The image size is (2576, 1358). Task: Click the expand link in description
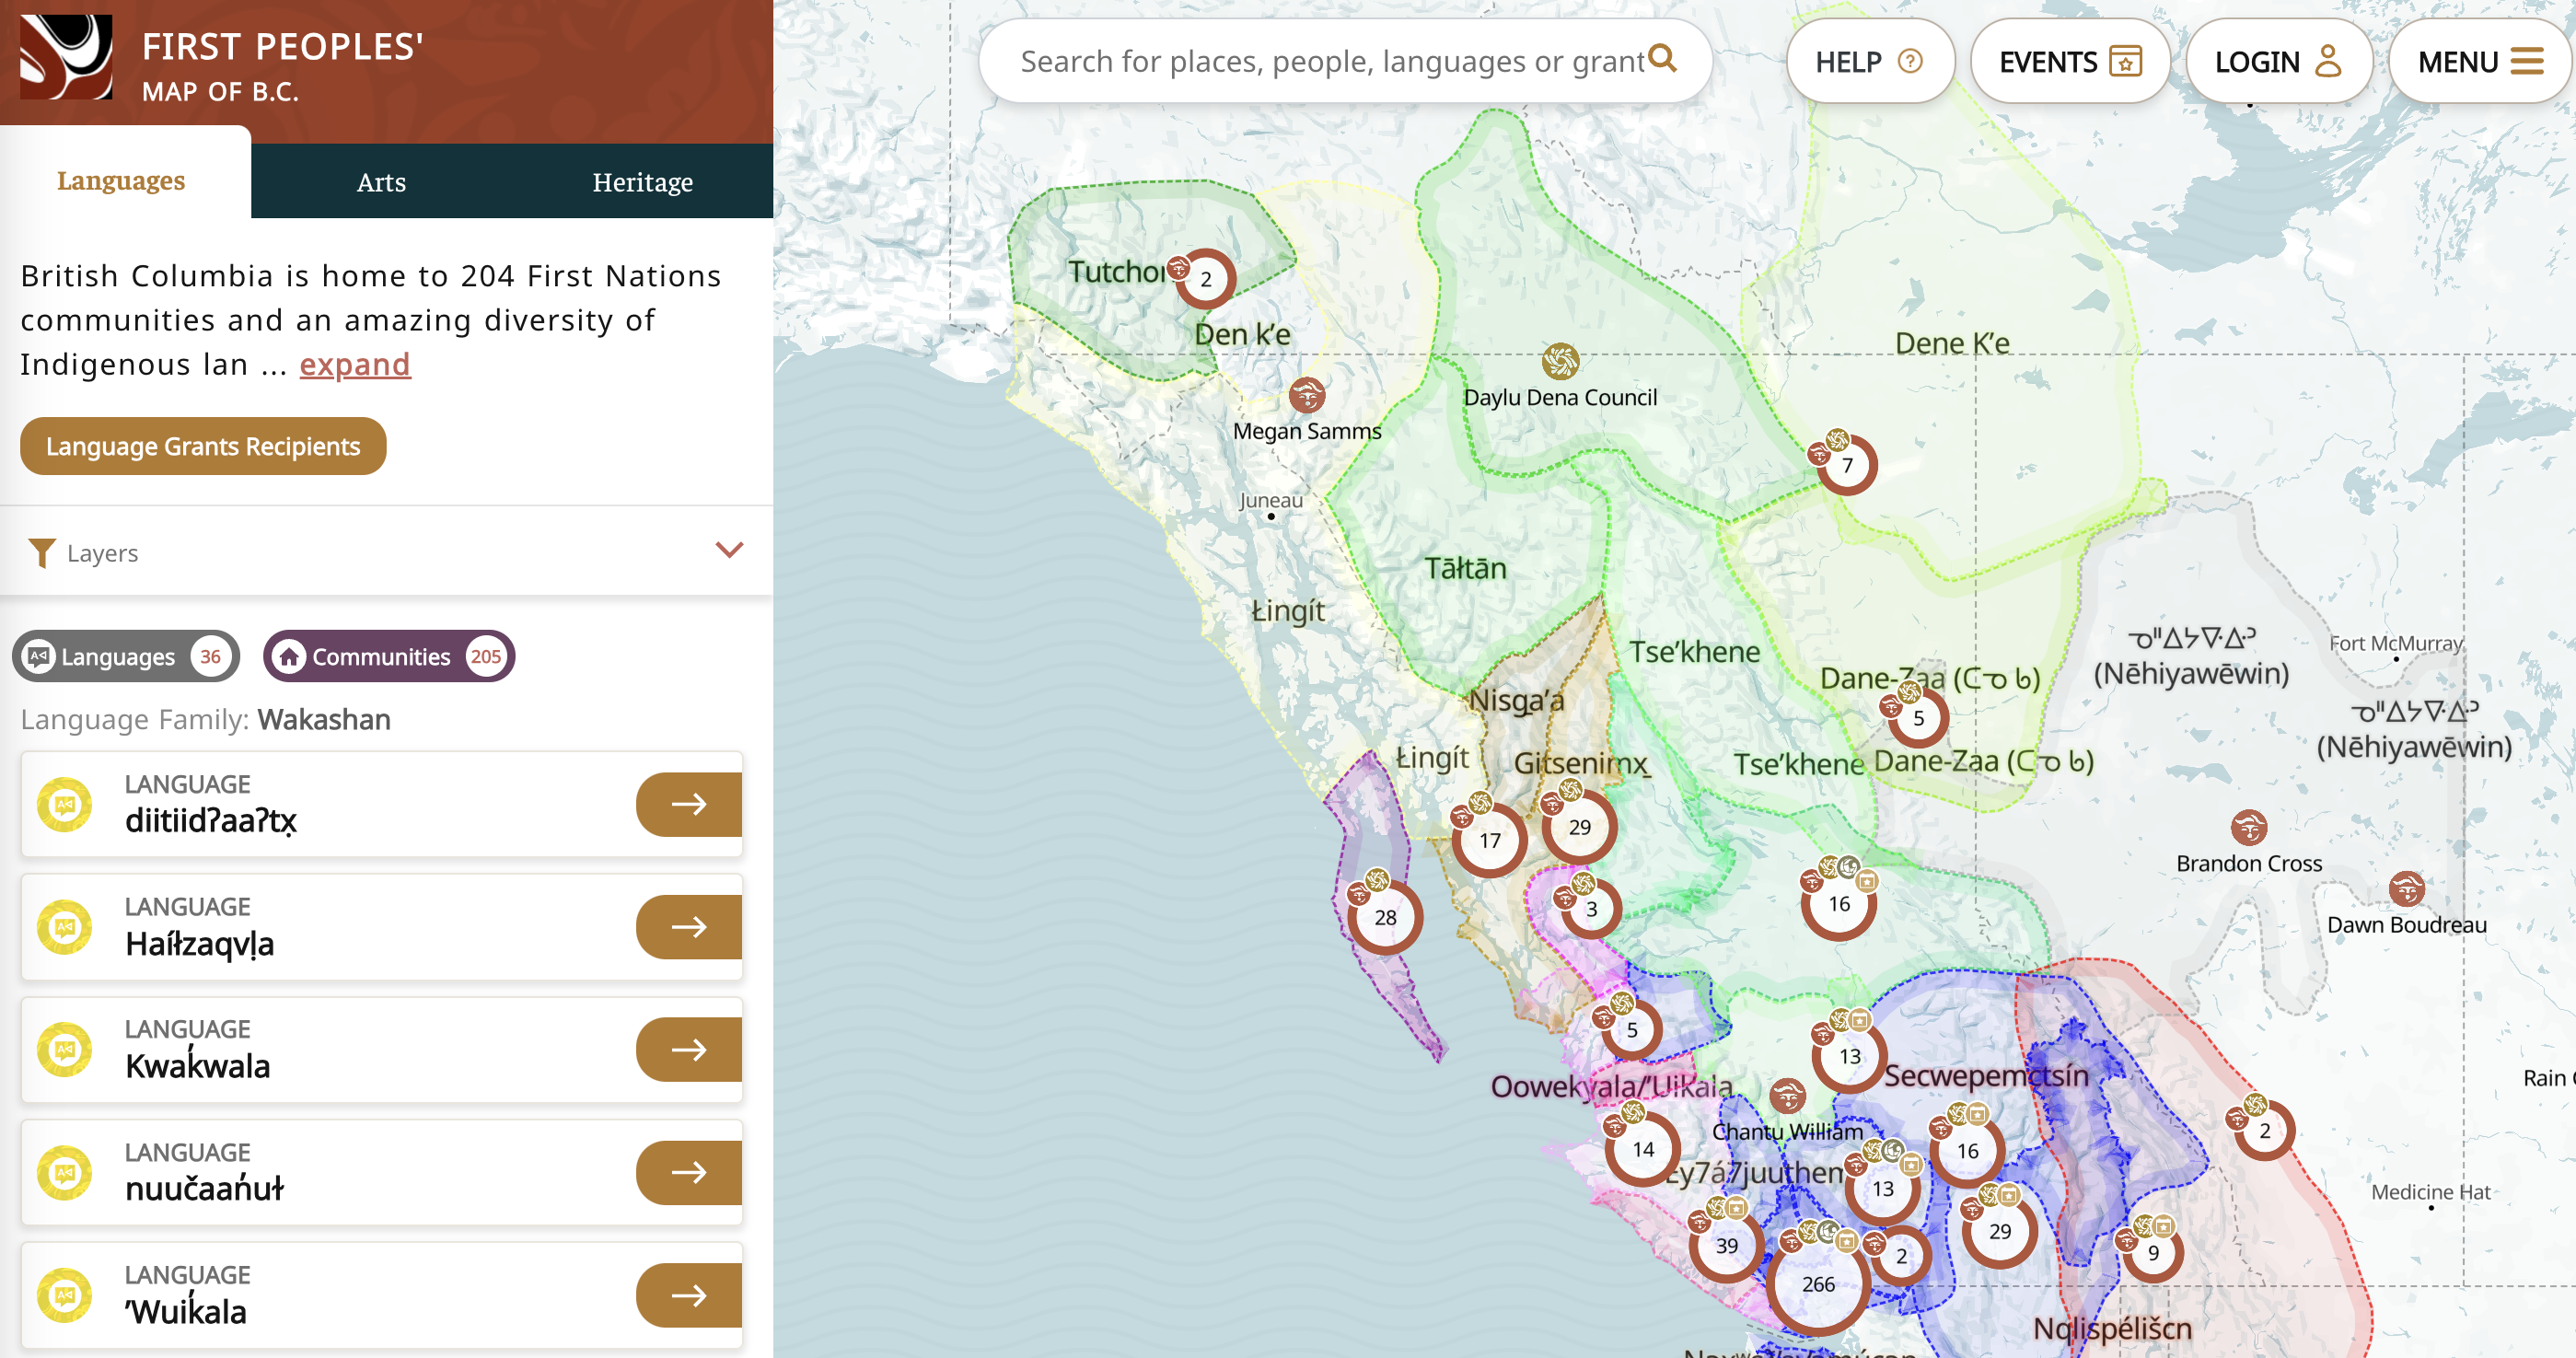(355, 364)
